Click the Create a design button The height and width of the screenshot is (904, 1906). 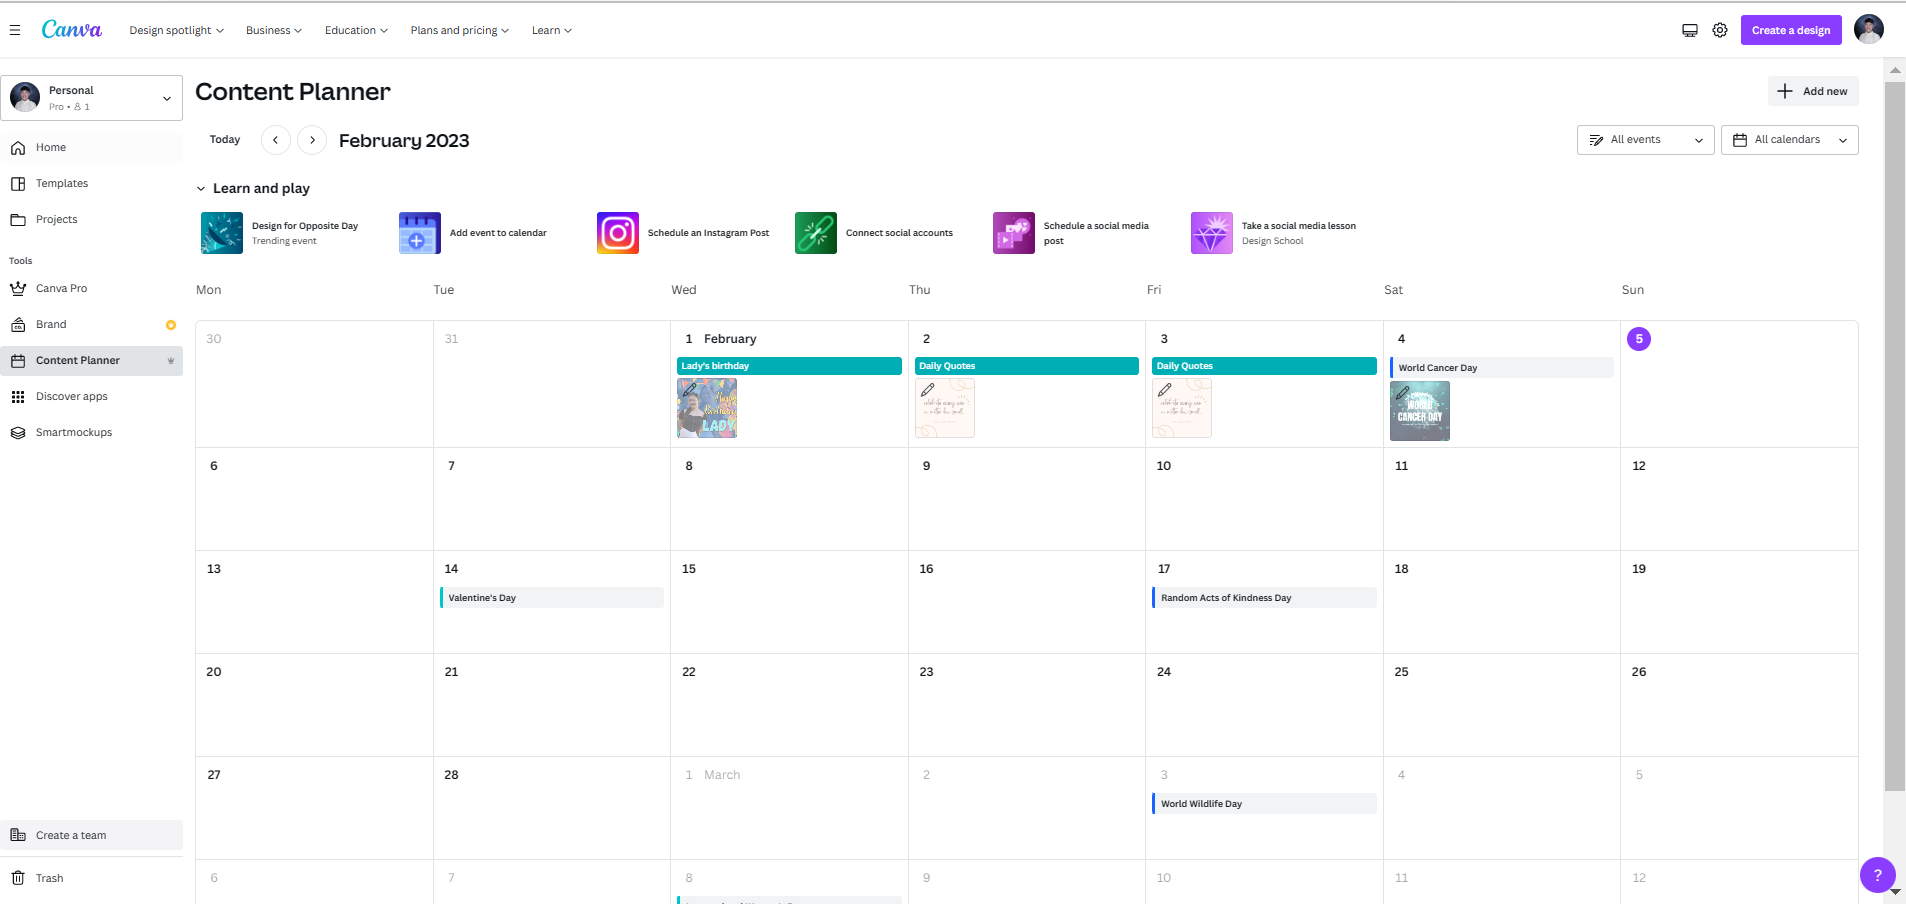pos(1791,30)
